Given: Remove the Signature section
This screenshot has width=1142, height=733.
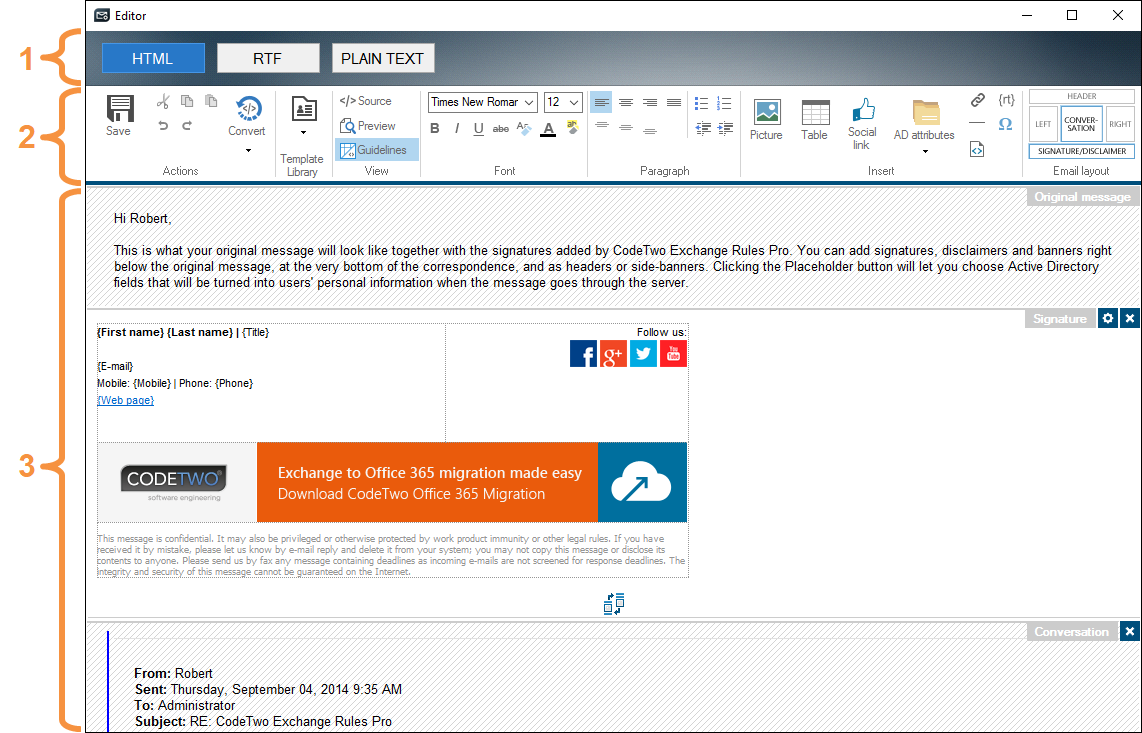Looking at the screenshot, I should tap(1130, 318).
